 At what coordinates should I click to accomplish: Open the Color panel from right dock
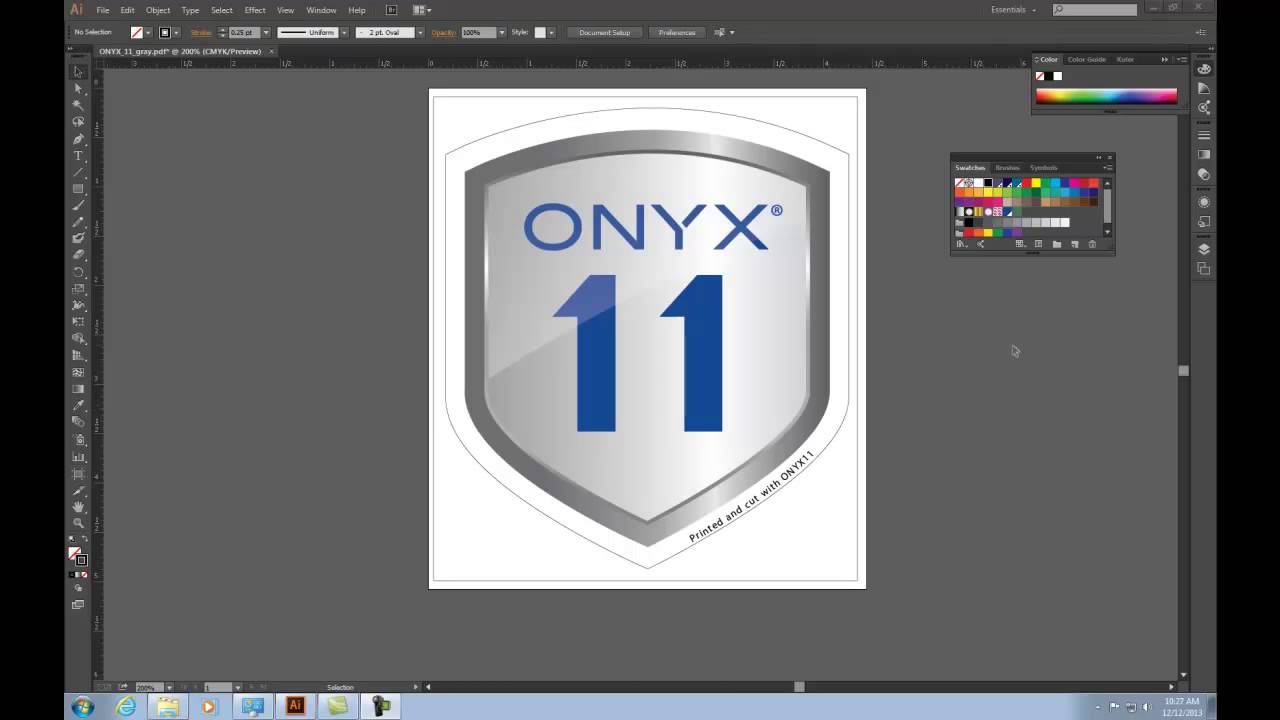(x=1204, y=69)
